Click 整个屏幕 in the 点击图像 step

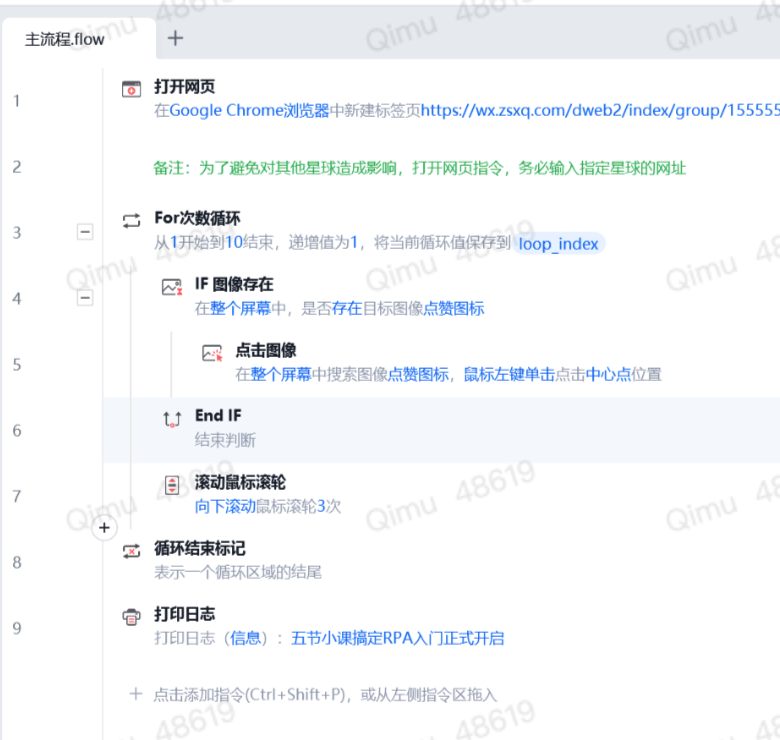[x=281, y=374]
